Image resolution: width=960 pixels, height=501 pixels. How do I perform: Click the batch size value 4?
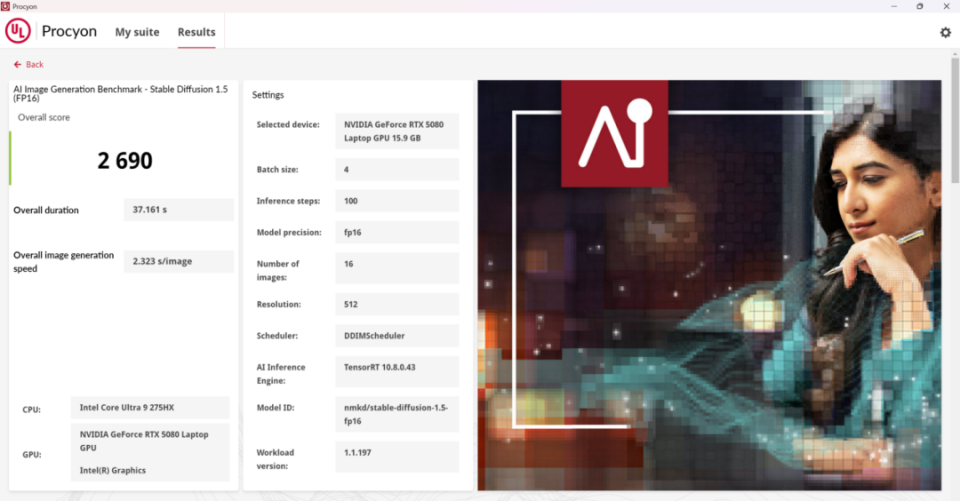pos(397,170)
